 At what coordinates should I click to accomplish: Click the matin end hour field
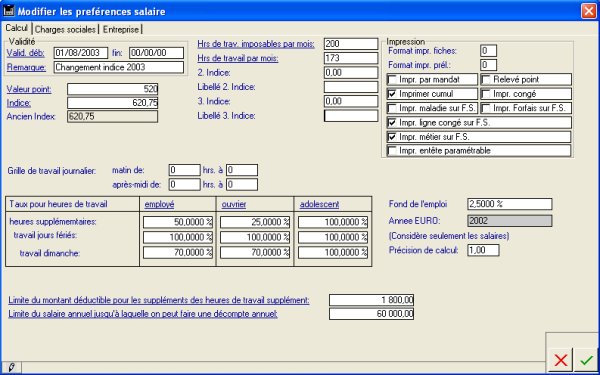click(241, 170)
